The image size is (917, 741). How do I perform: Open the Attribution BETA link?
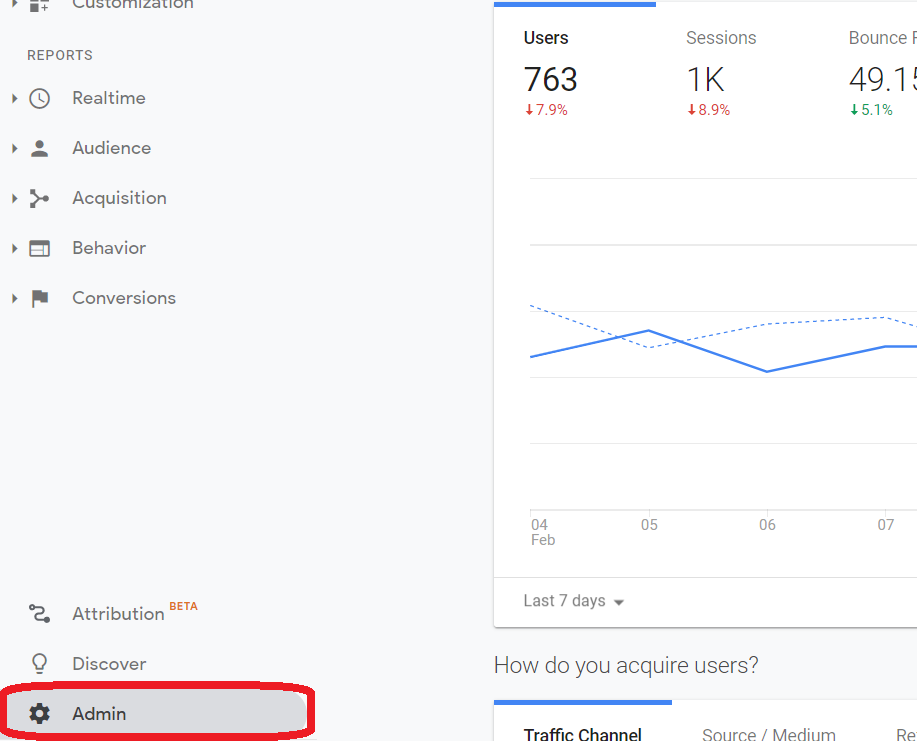click(x=118, y=614)
